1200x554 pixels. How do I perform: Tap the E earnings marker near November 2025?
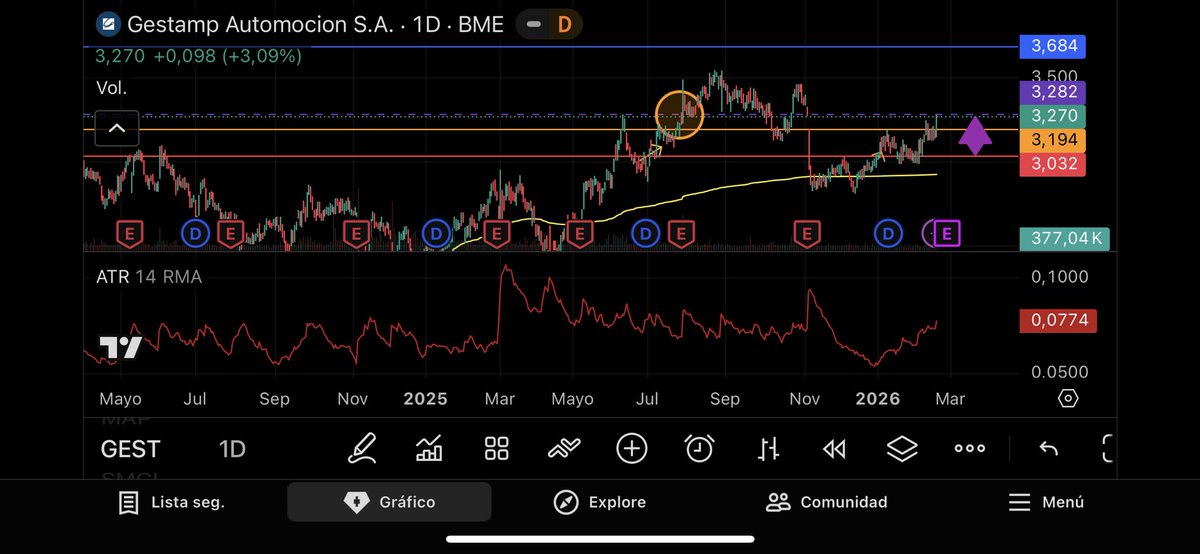(x=806, y=234)
